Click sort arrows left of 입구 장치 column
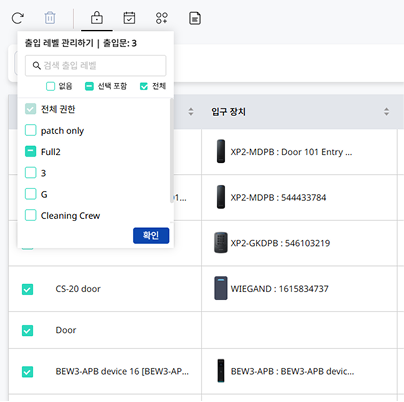The width and height of the screenshot is (404, 402). click(191, 112)
